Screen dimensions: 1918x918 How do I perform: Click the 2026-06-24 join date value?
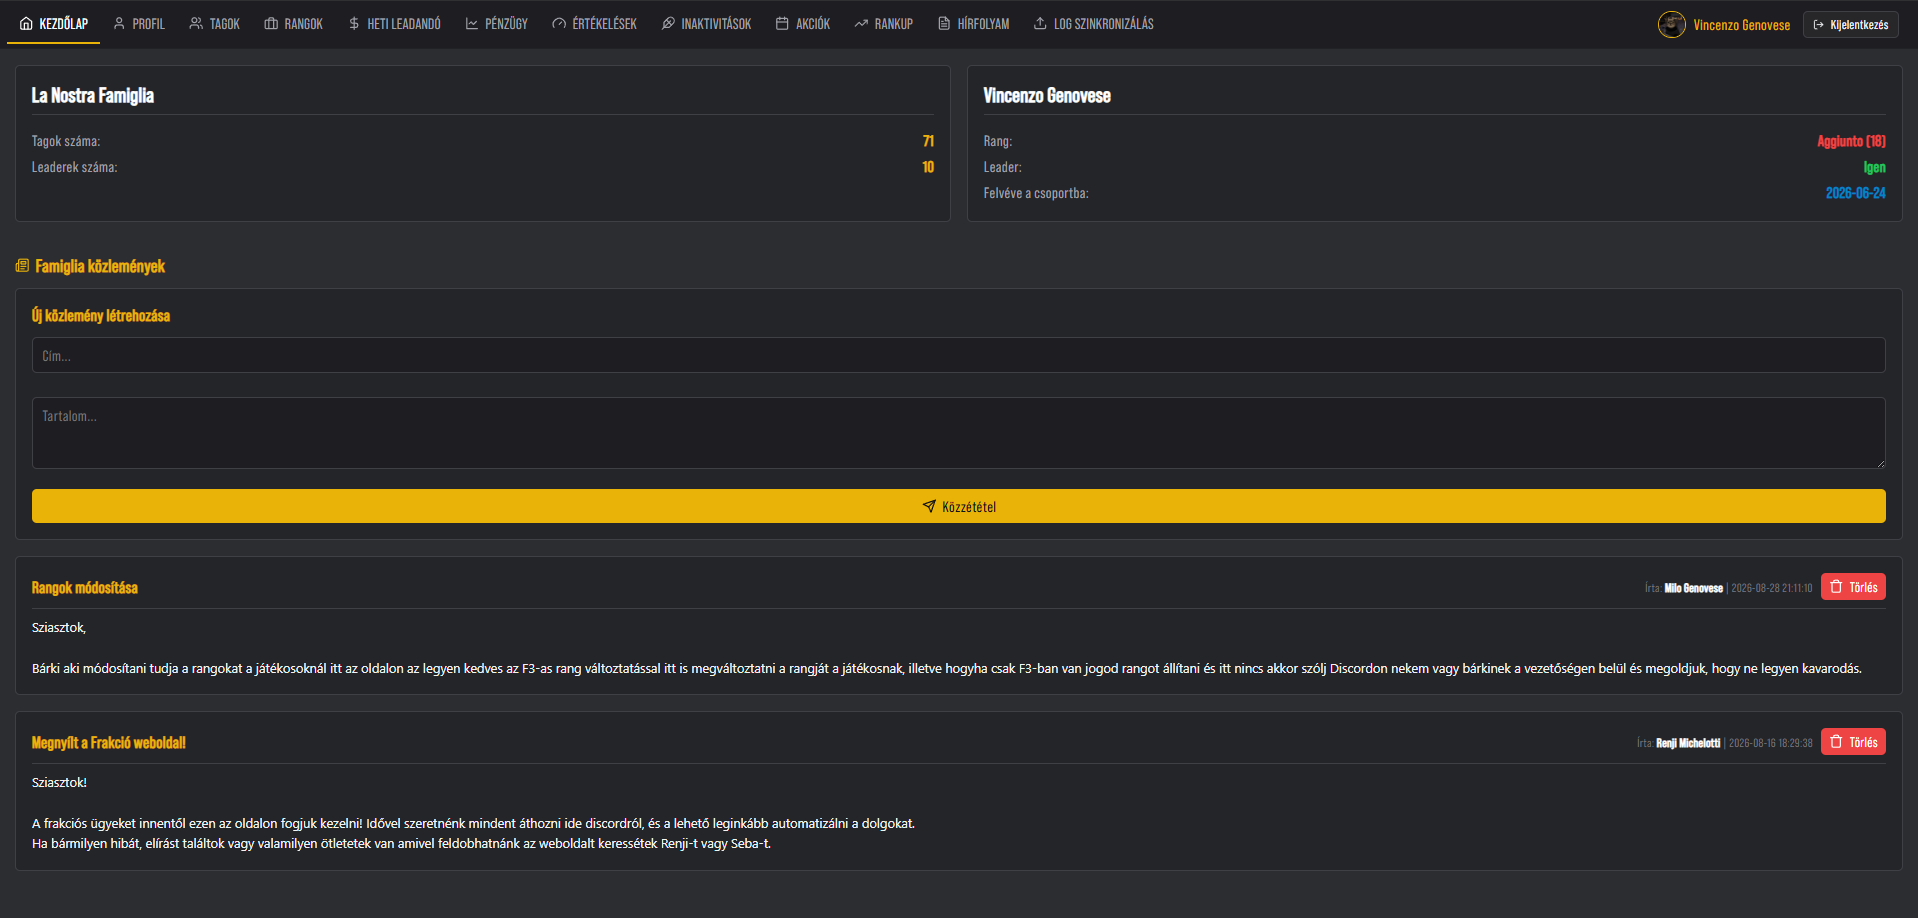(x=1855, y=193)
